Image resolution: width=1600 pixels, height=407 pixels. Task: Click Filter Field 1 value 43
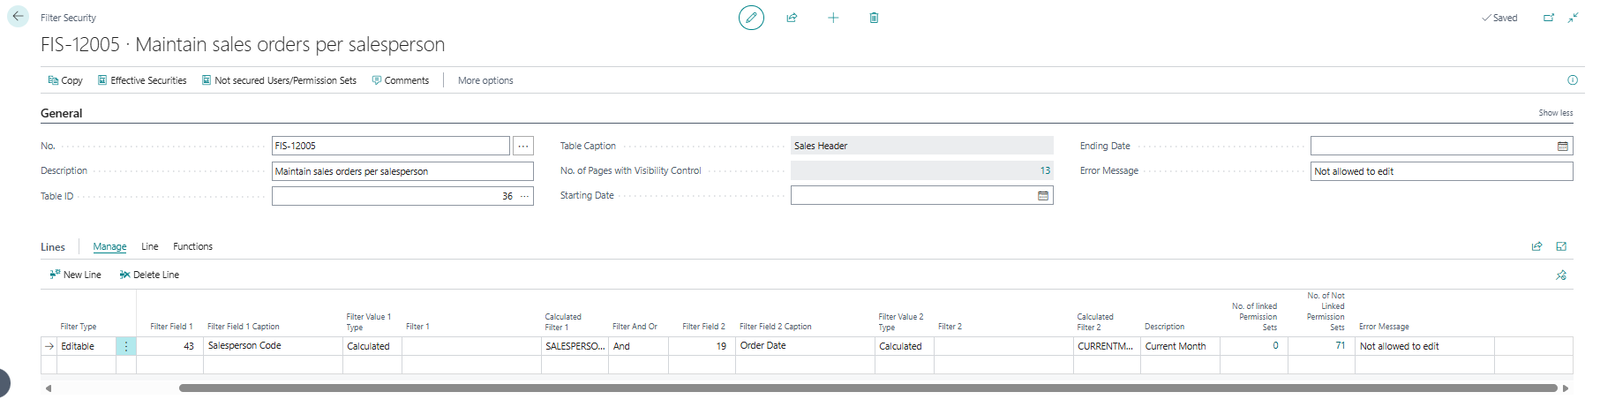pyautogui.click(x=170, y=346)
